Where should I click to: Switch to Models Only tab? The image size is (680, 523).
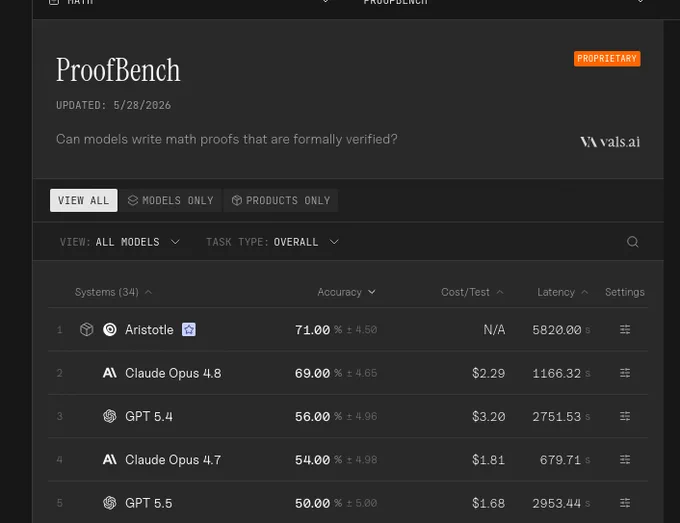(x=170, y=200)
